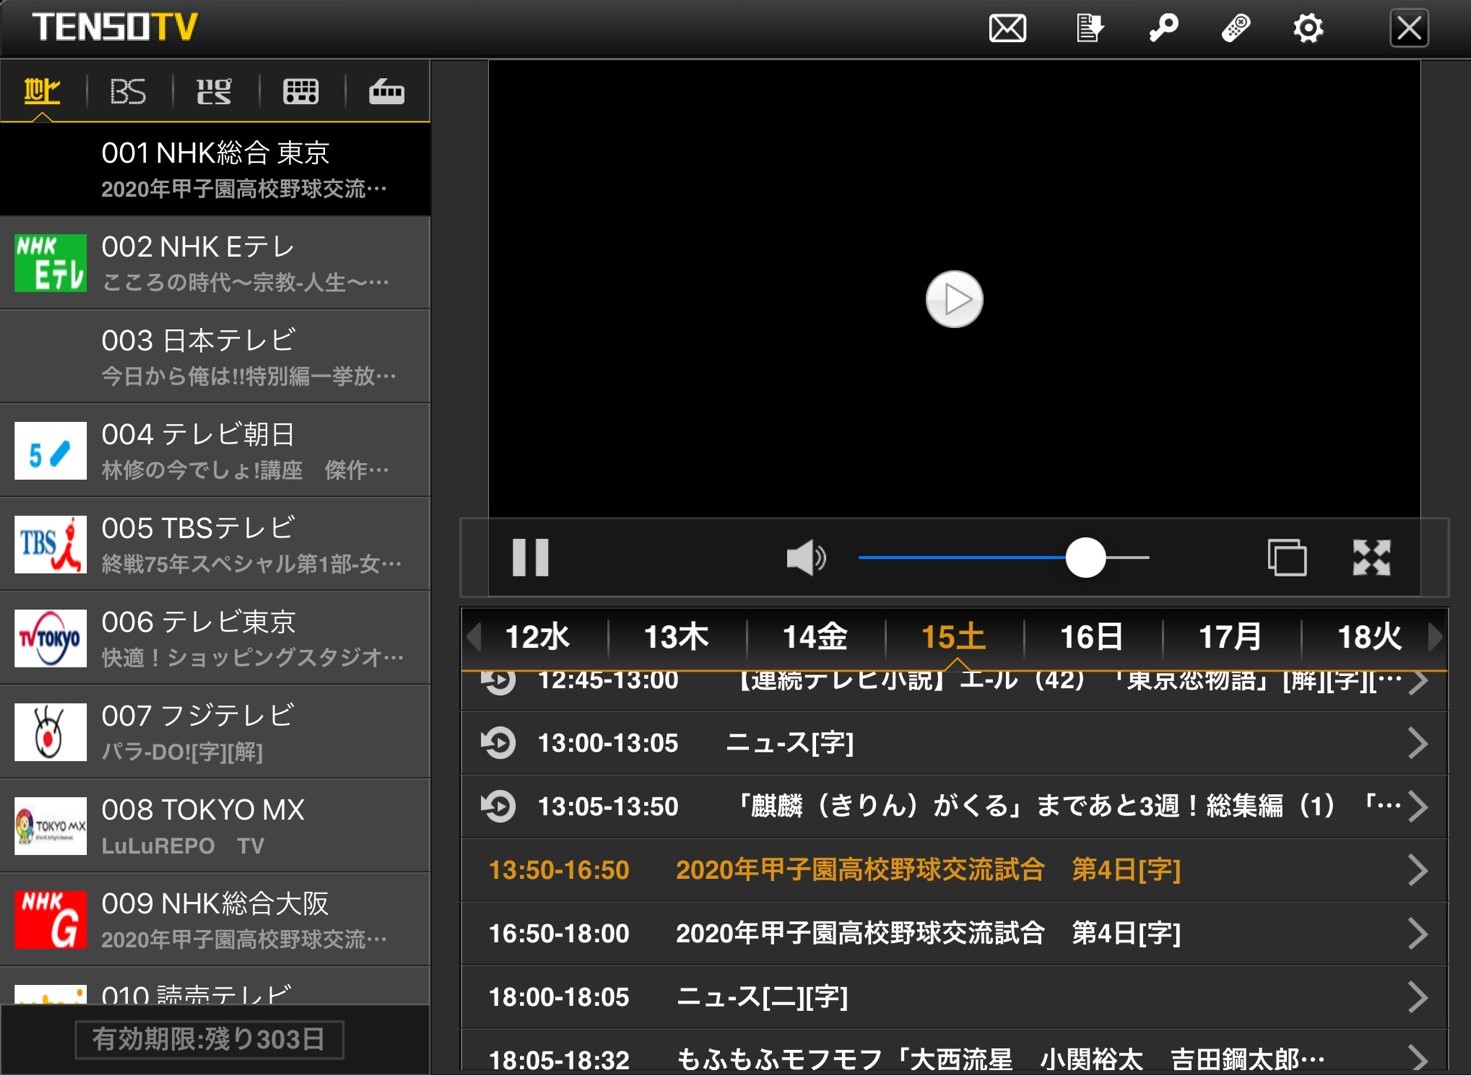Click the TENSOTV logo
The height and width of the screenshot is (1075, 1471).
(115, 27)
